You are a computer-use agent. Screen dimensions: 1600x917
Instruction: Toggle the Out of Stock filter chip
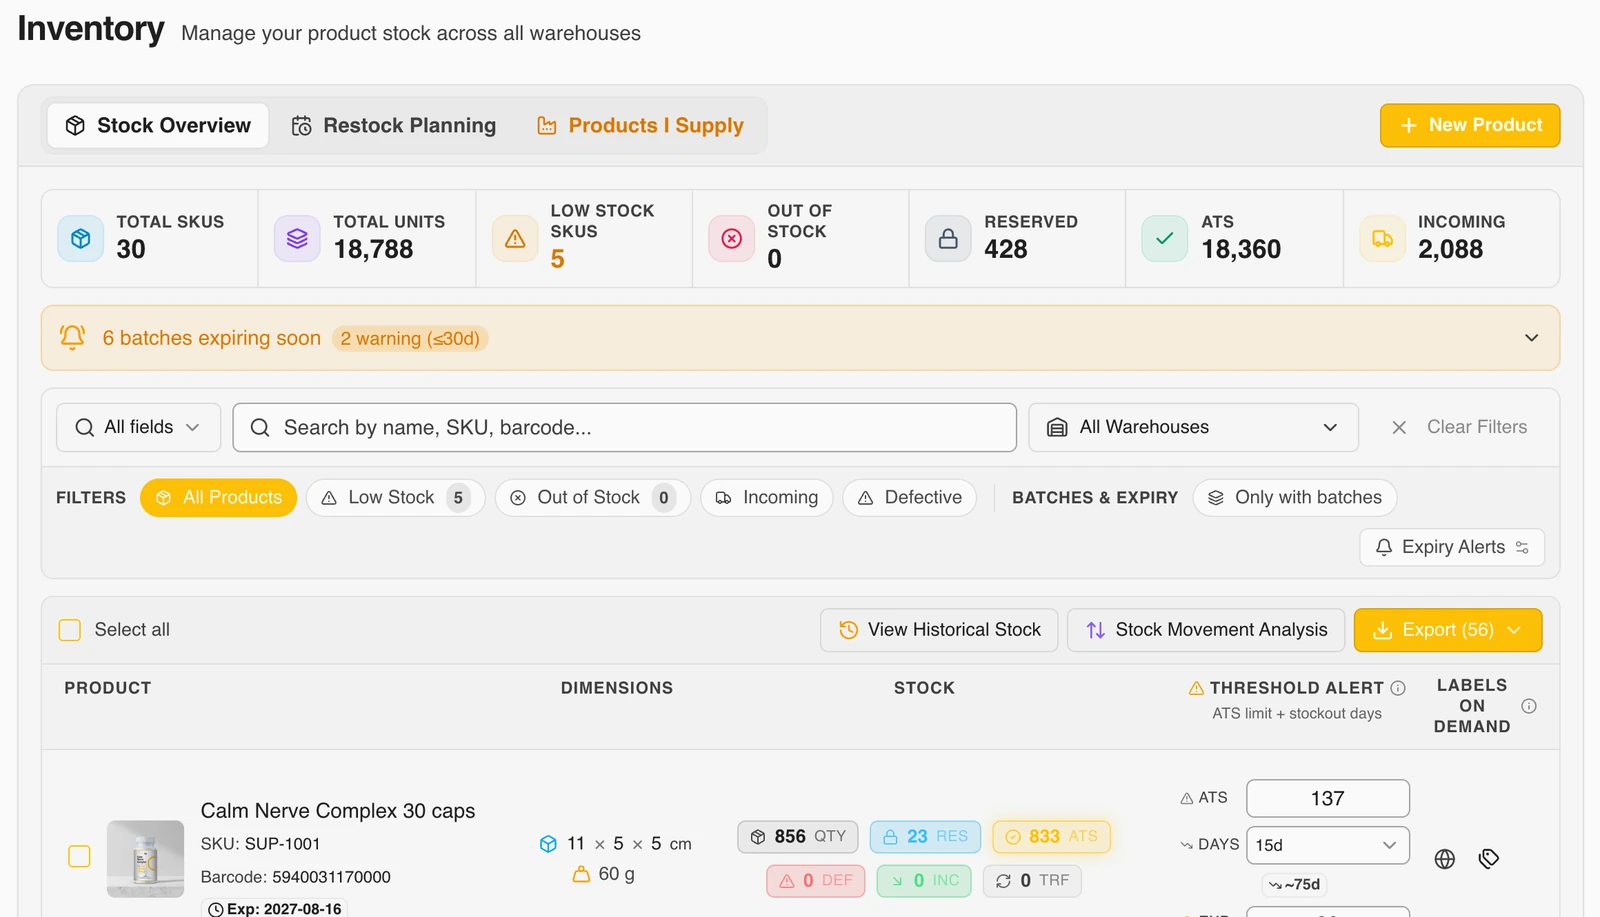(x=593, y=498)
